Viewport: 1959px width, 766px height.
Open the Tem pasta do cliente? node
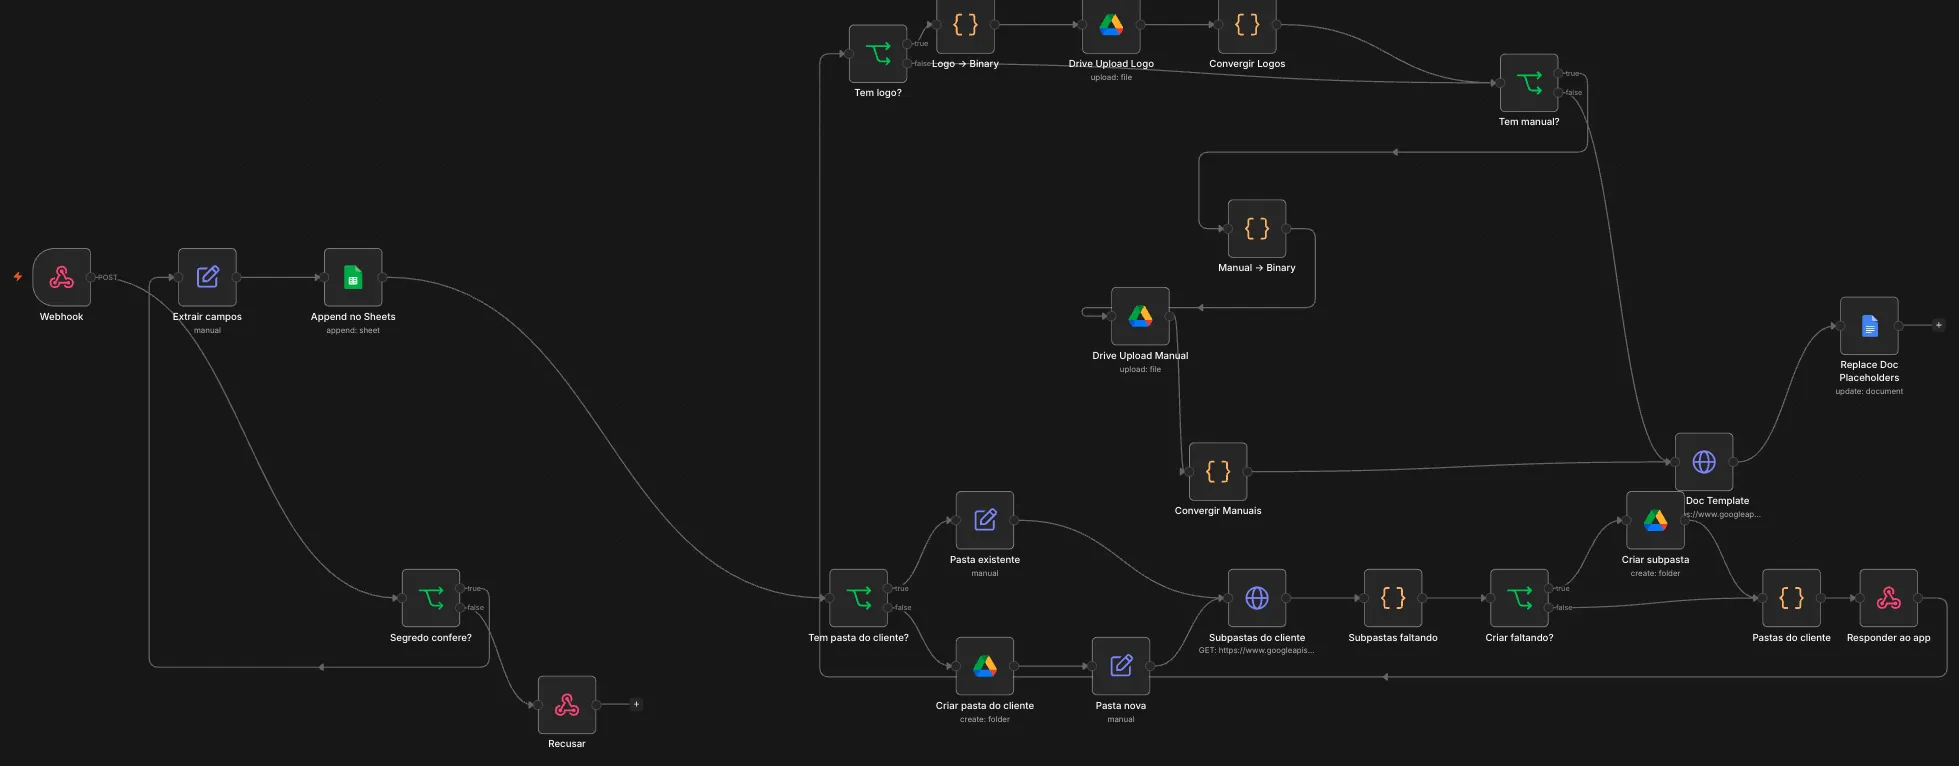tap(858, 598)
